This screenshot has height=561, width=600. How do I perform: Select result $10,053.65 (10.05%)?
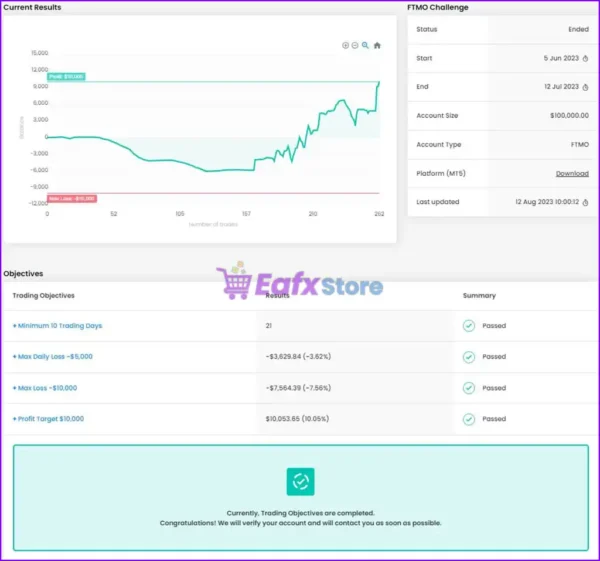click(297, 419)
